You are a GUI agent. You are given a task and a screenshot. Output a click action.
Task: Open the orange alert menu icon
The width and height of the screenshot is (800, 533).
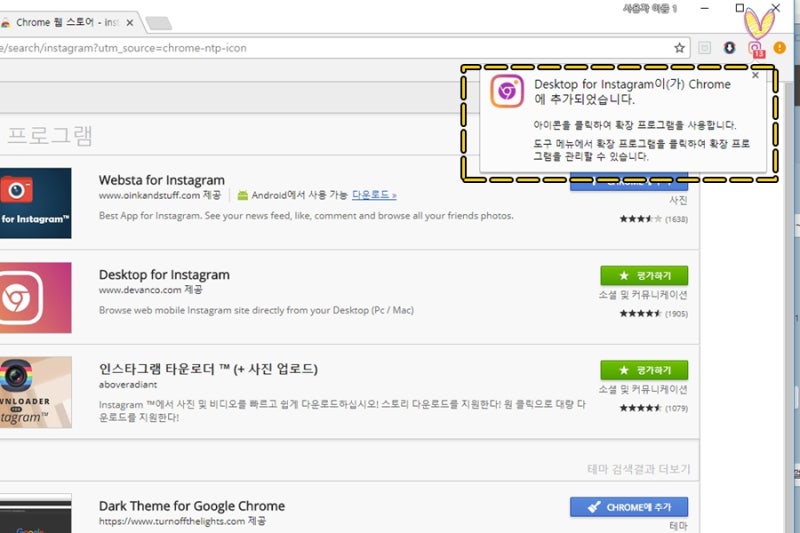point(779,47)
